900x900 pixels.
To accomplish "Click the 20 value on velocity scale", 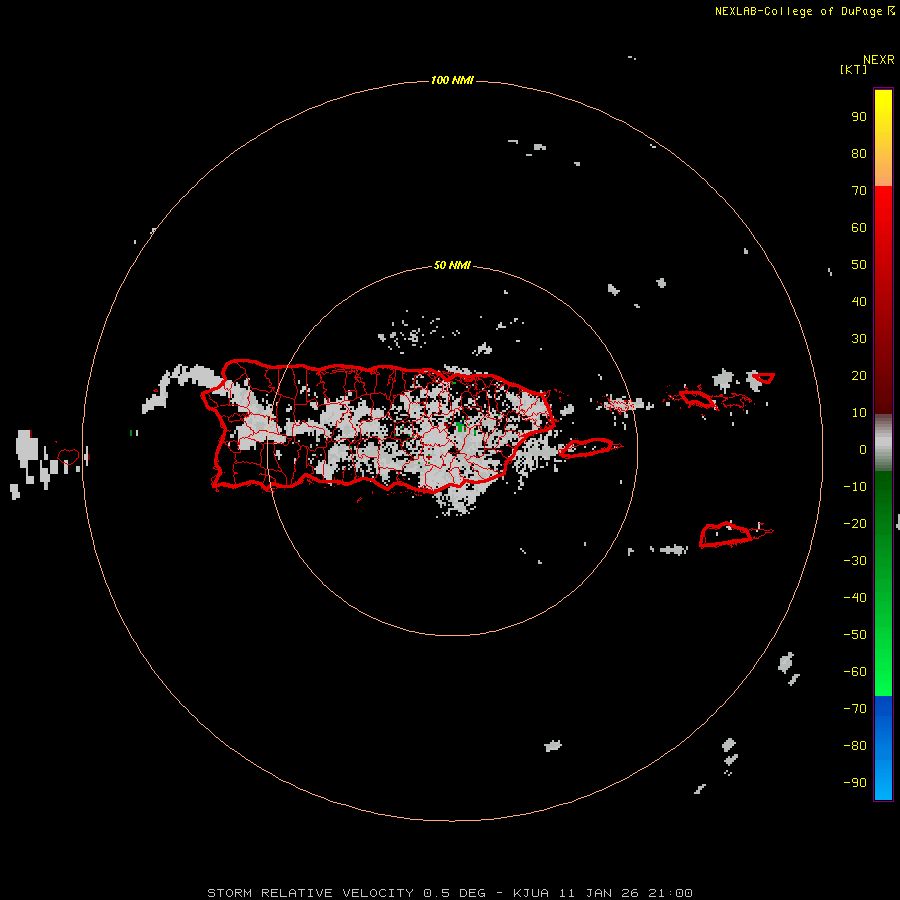I will pyautogui.click(x=859, y=376).
